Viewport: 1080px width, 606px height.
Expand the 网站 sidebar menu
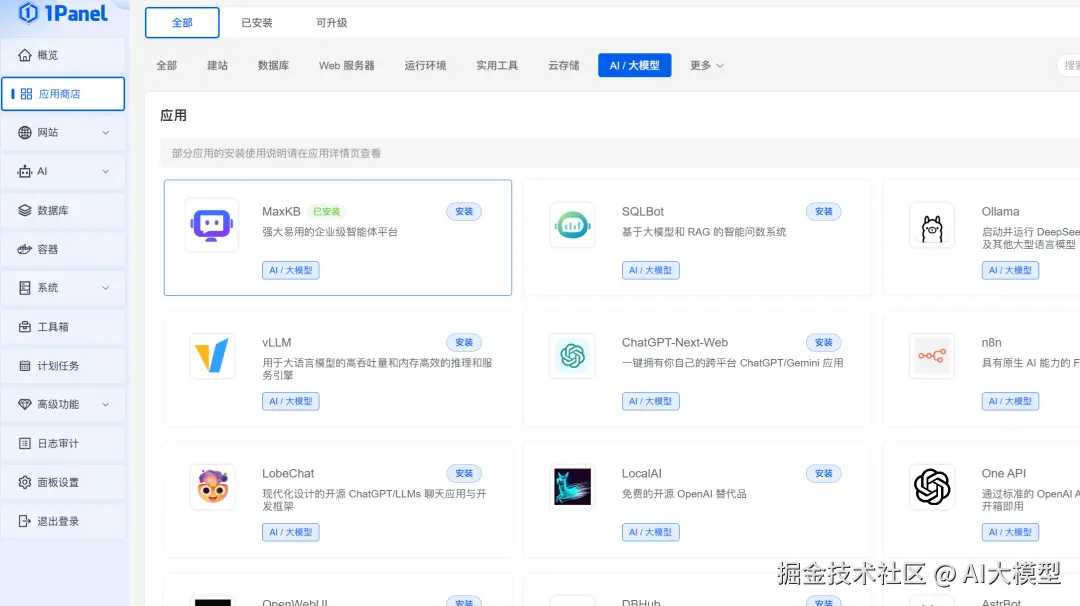[x=63, y=133]
